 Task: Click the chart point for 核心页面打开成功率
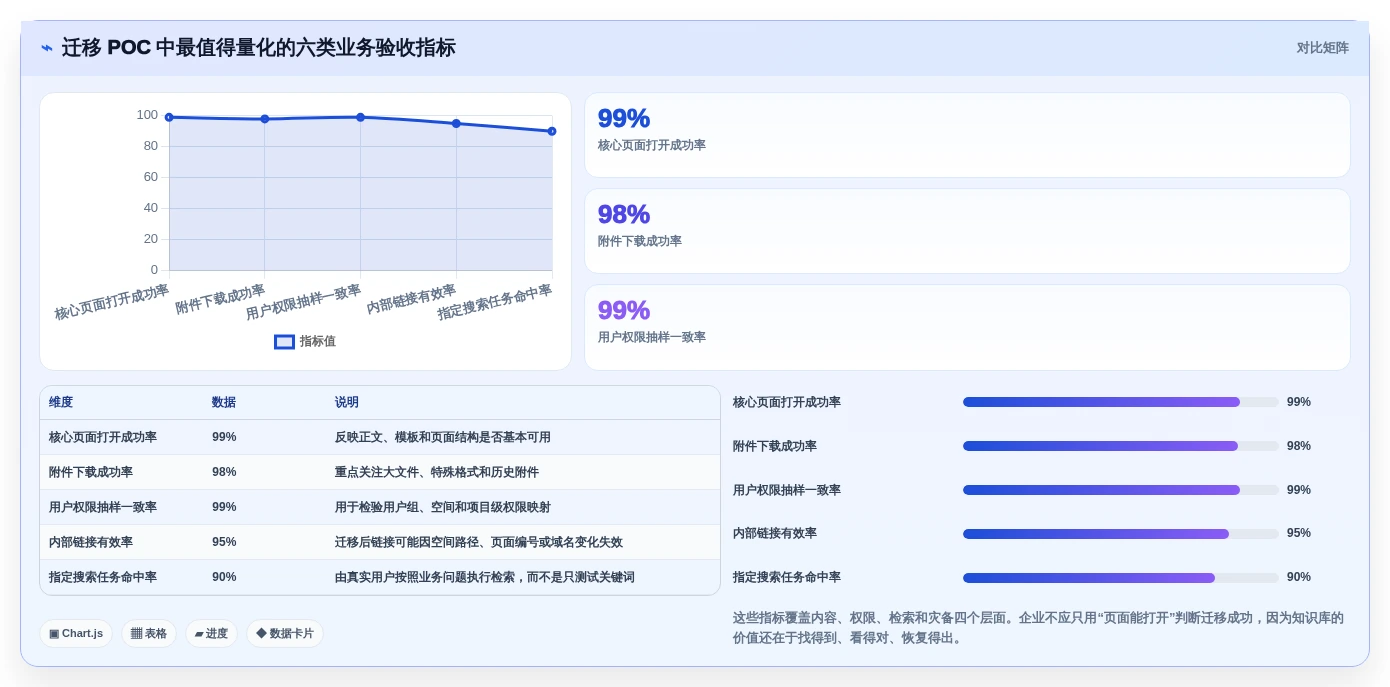coord(169,117)
